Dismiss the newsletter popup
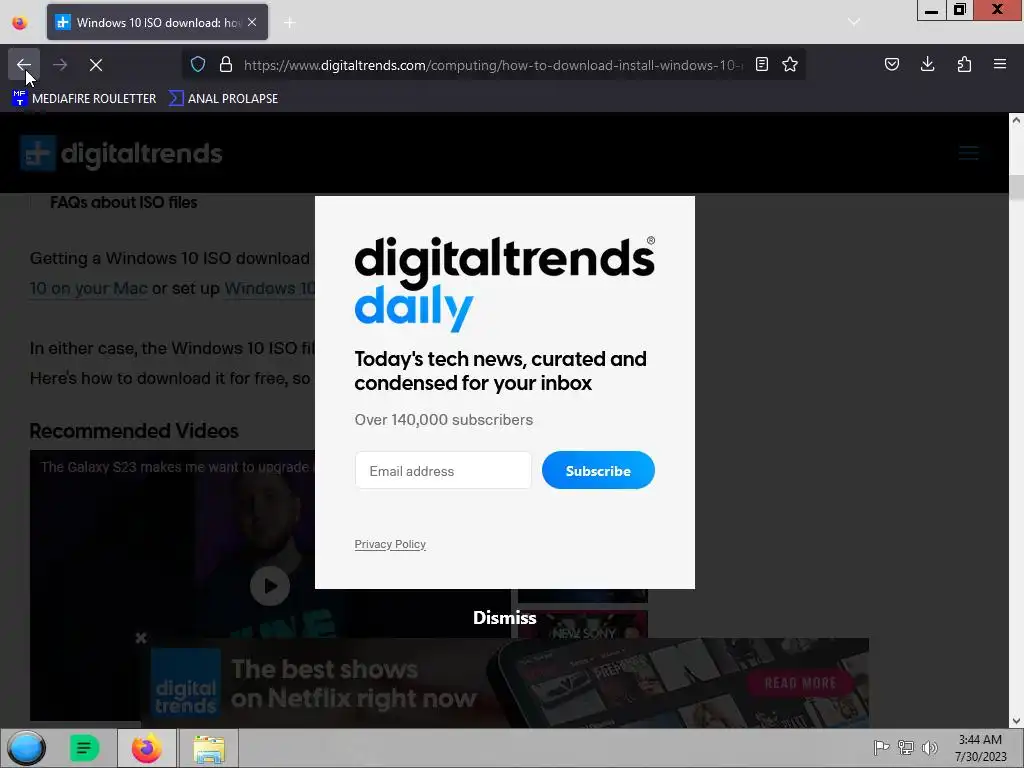1024x768 pixels. tap(505, 618)
